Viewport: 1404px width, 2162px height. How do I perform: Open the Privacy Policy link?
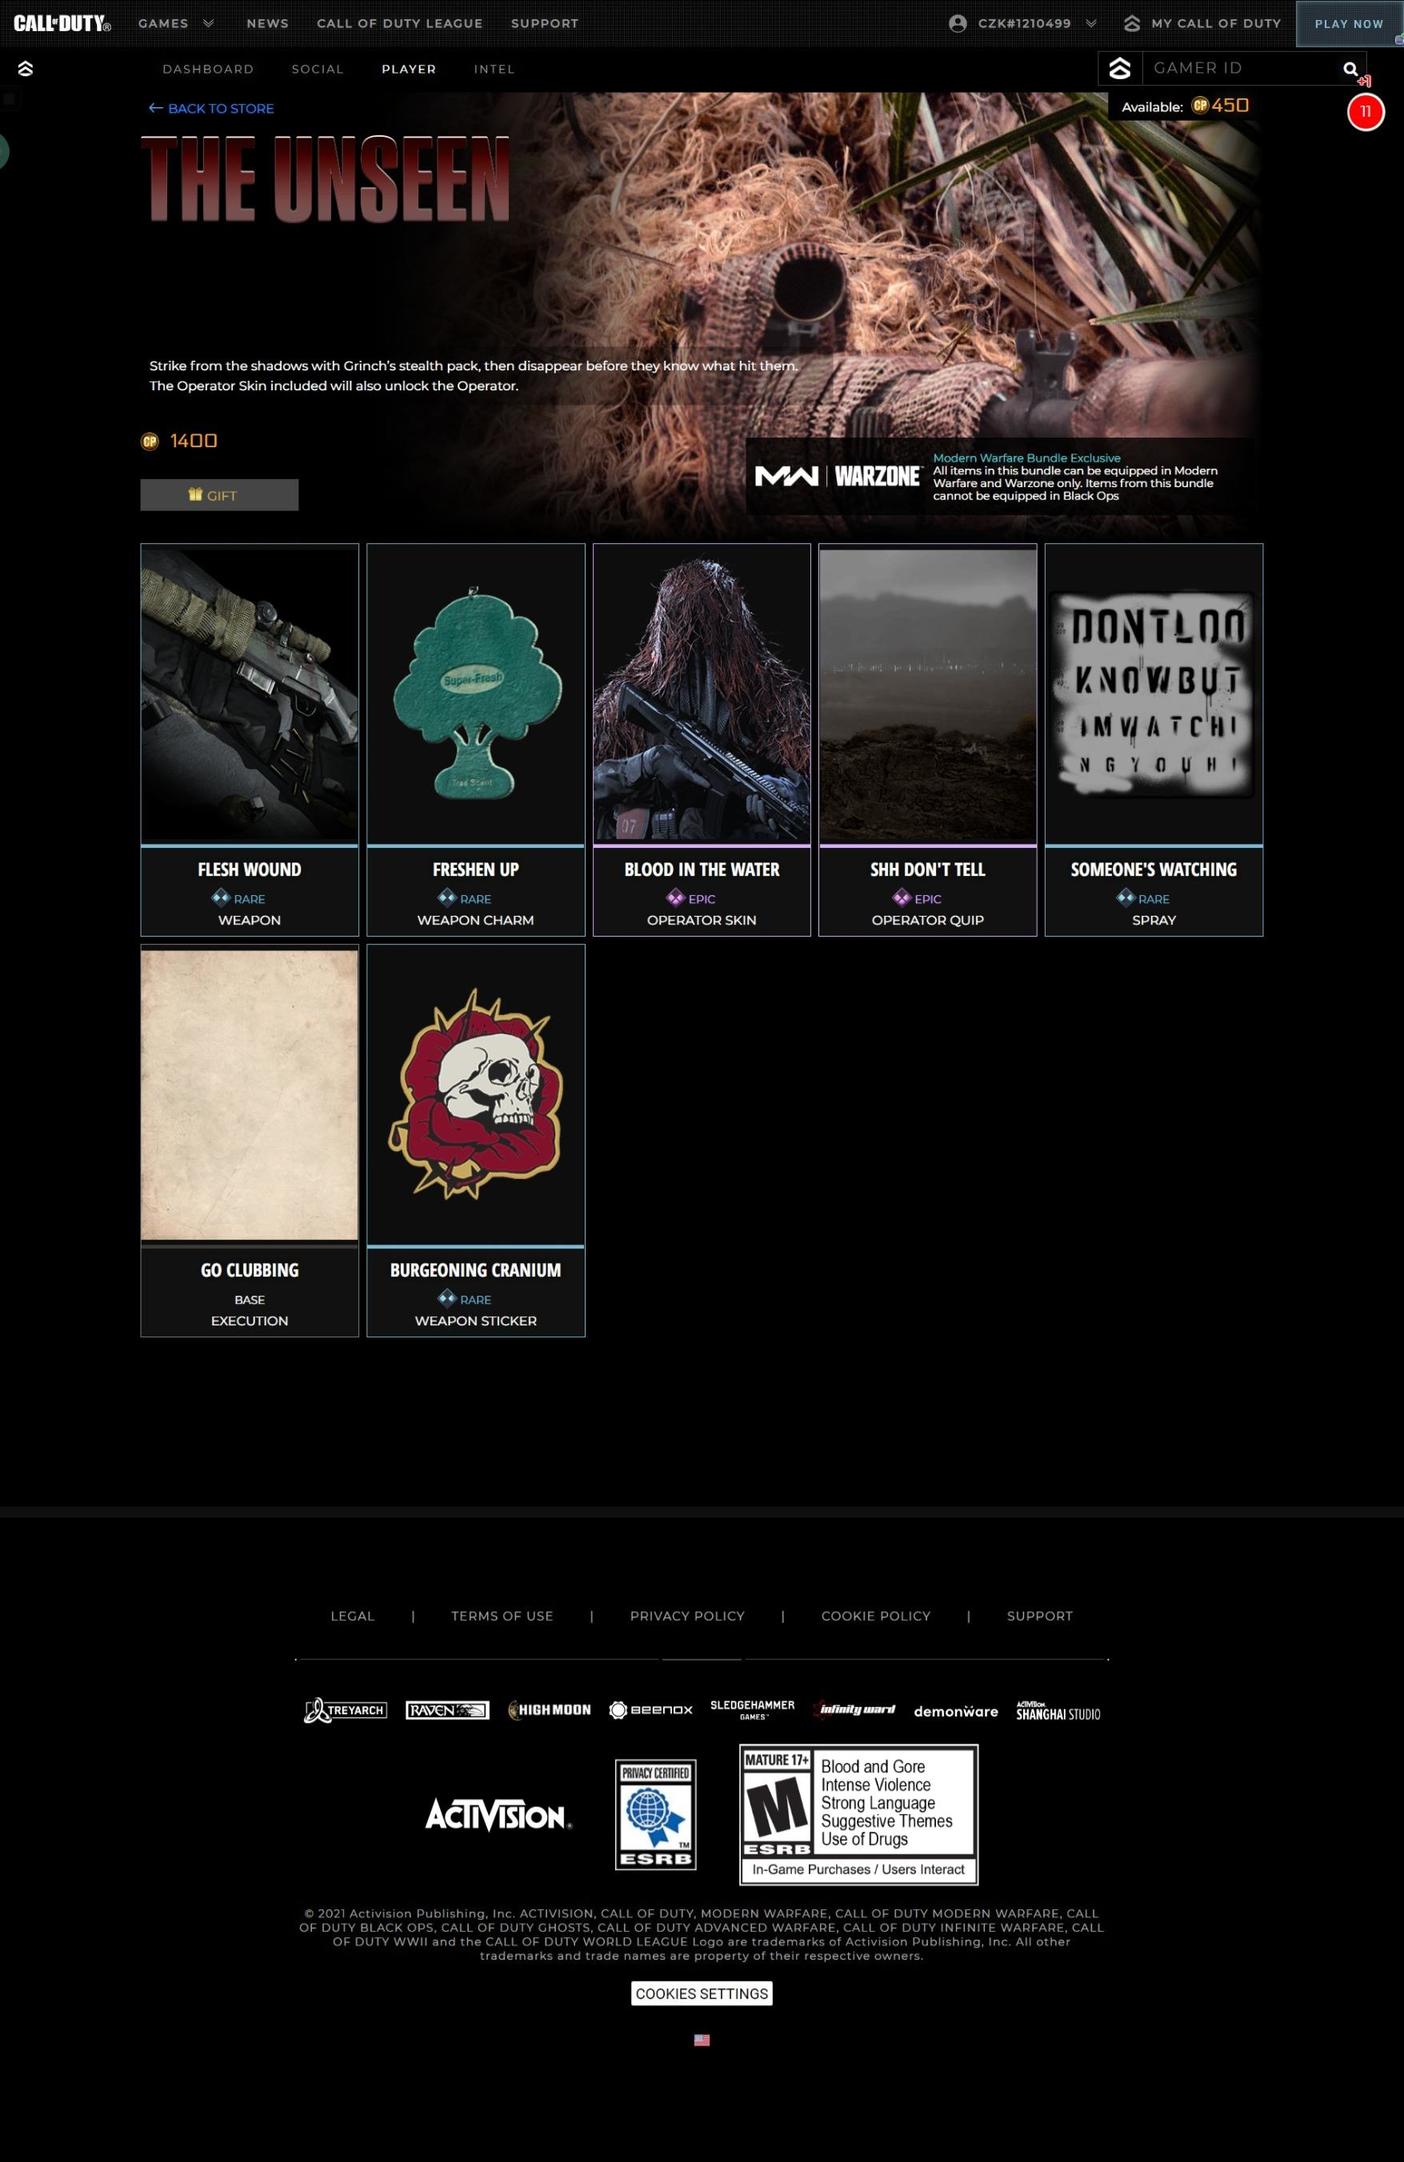(x=687, y=1616)
